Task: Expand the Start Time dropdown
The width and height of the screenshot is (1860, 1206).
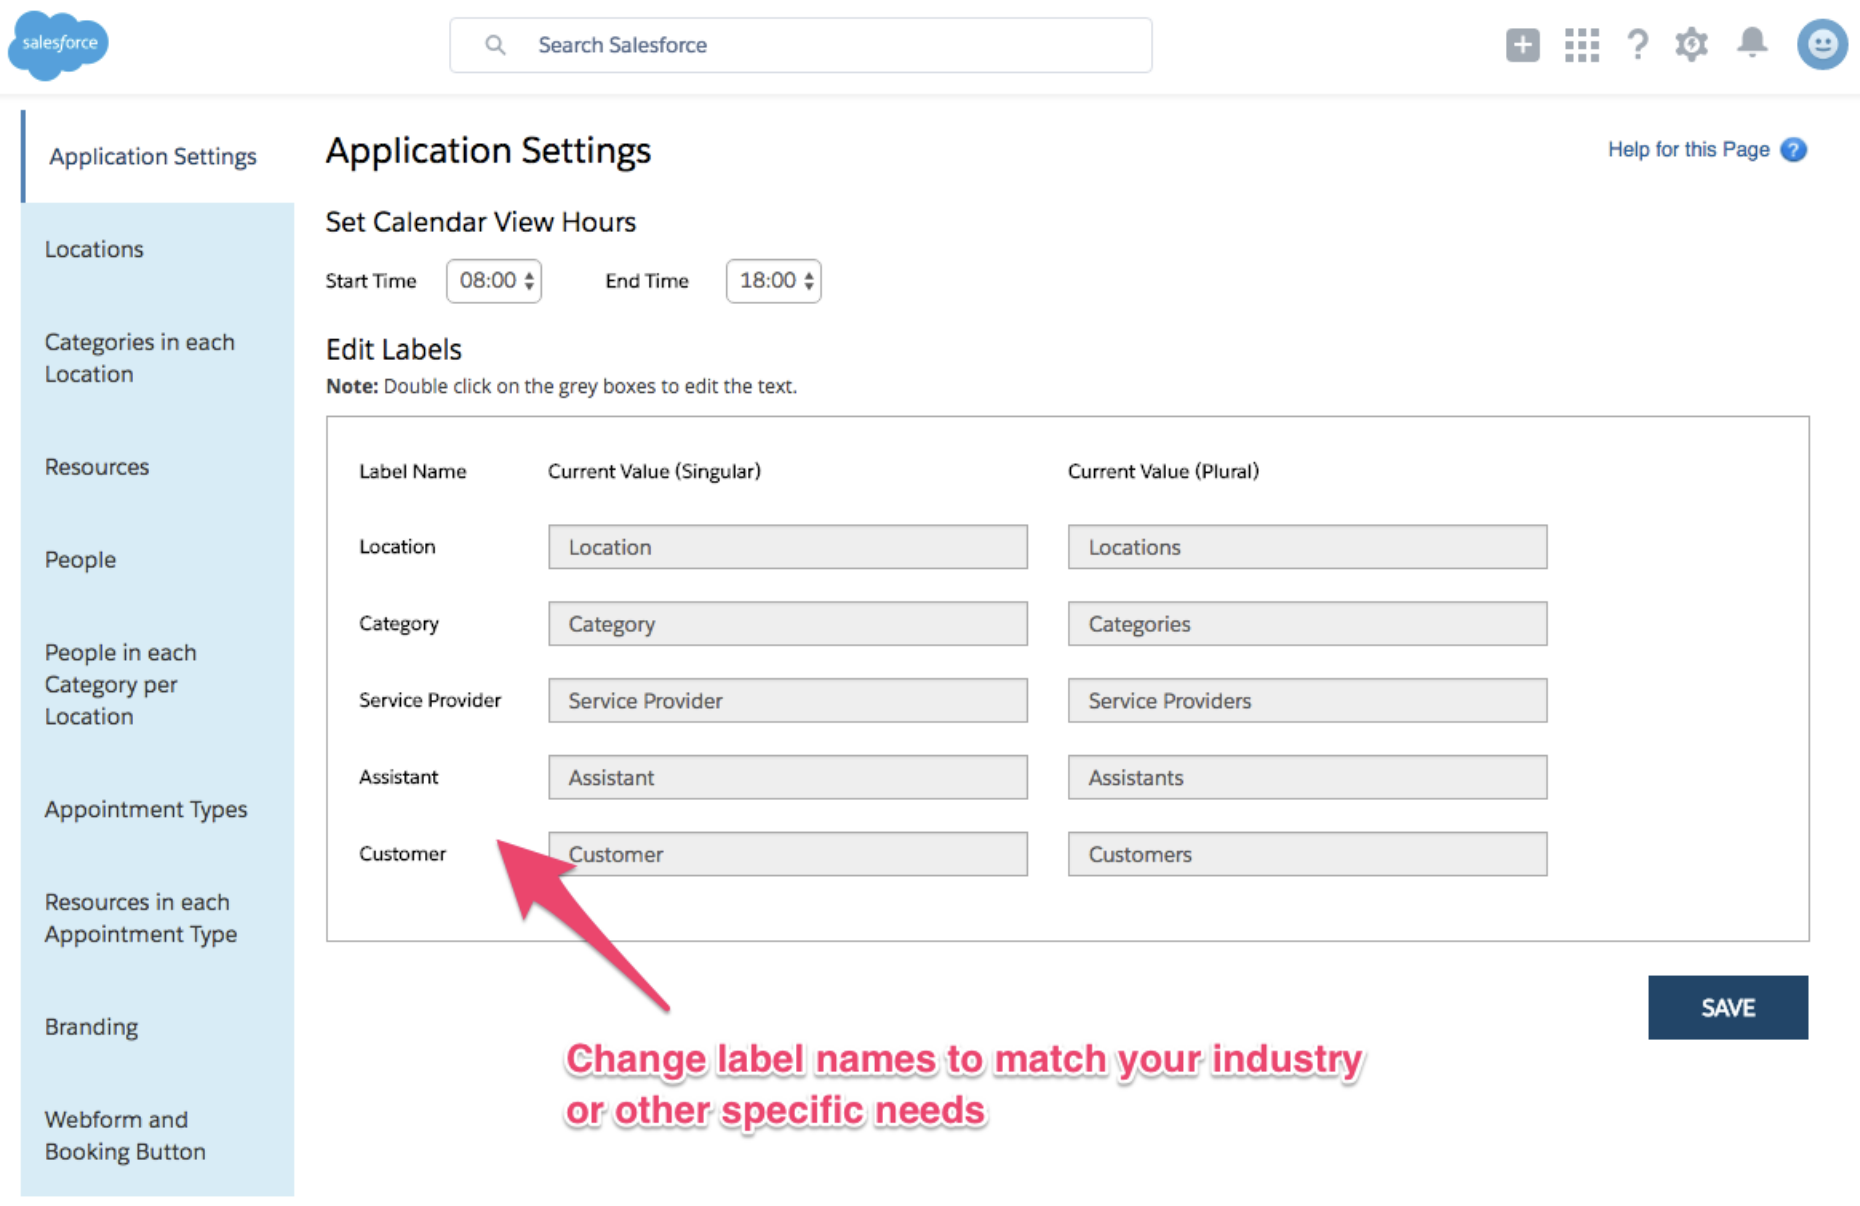Action: point(494,281)
